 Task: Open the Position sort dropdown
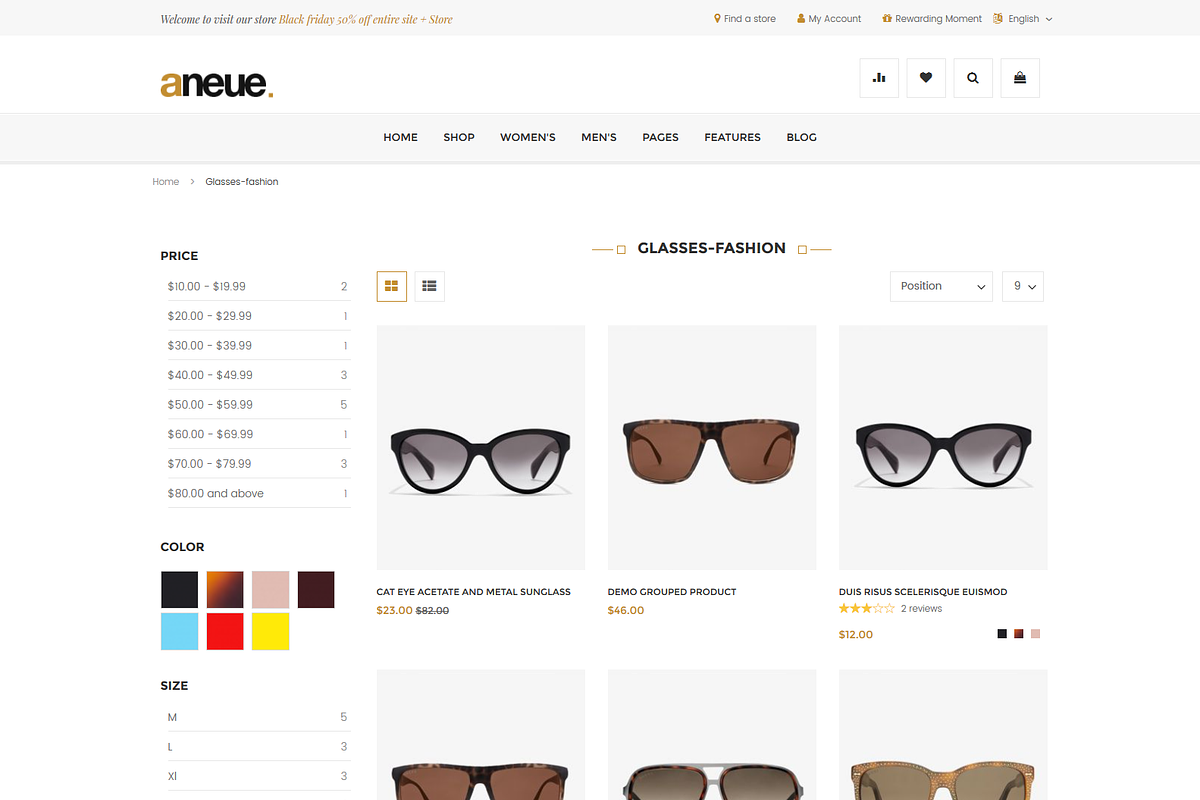coord(940,286)
